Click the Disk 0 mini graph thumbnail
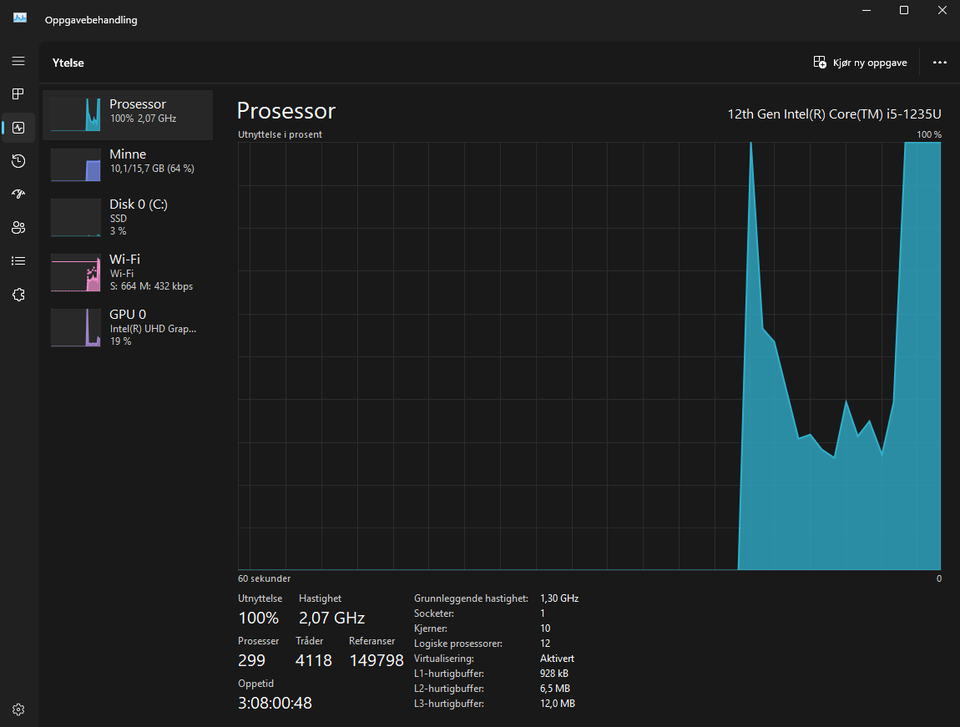The height and width of the screenshot is (727, 960). click(76, 217)
